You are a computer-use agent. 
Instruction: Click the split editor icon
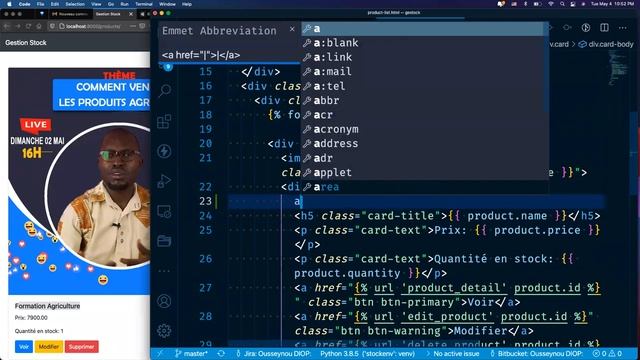tap(604, 28)
